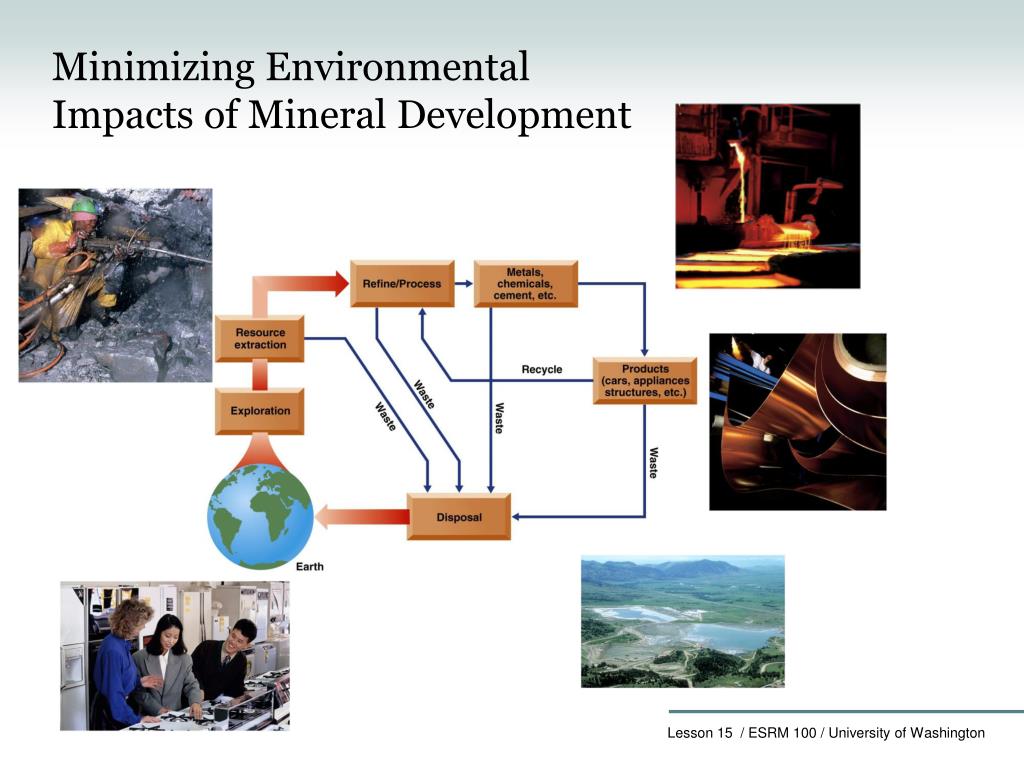Image resolution: width=1024 pixels, height=768 pixels.
Task: Click the molten metal pouring photo
Action: click(x=767, y=196)
